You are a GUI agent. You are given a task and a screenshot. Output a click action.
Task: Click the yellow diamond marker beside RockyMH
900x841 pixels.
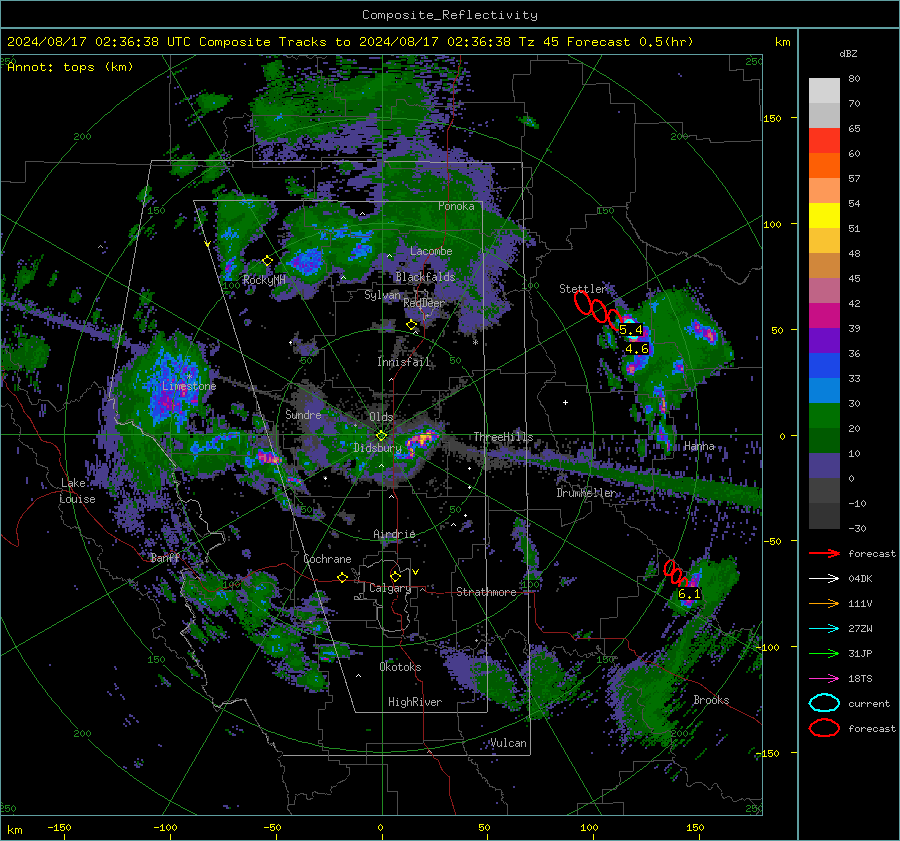tap(267, 261)
